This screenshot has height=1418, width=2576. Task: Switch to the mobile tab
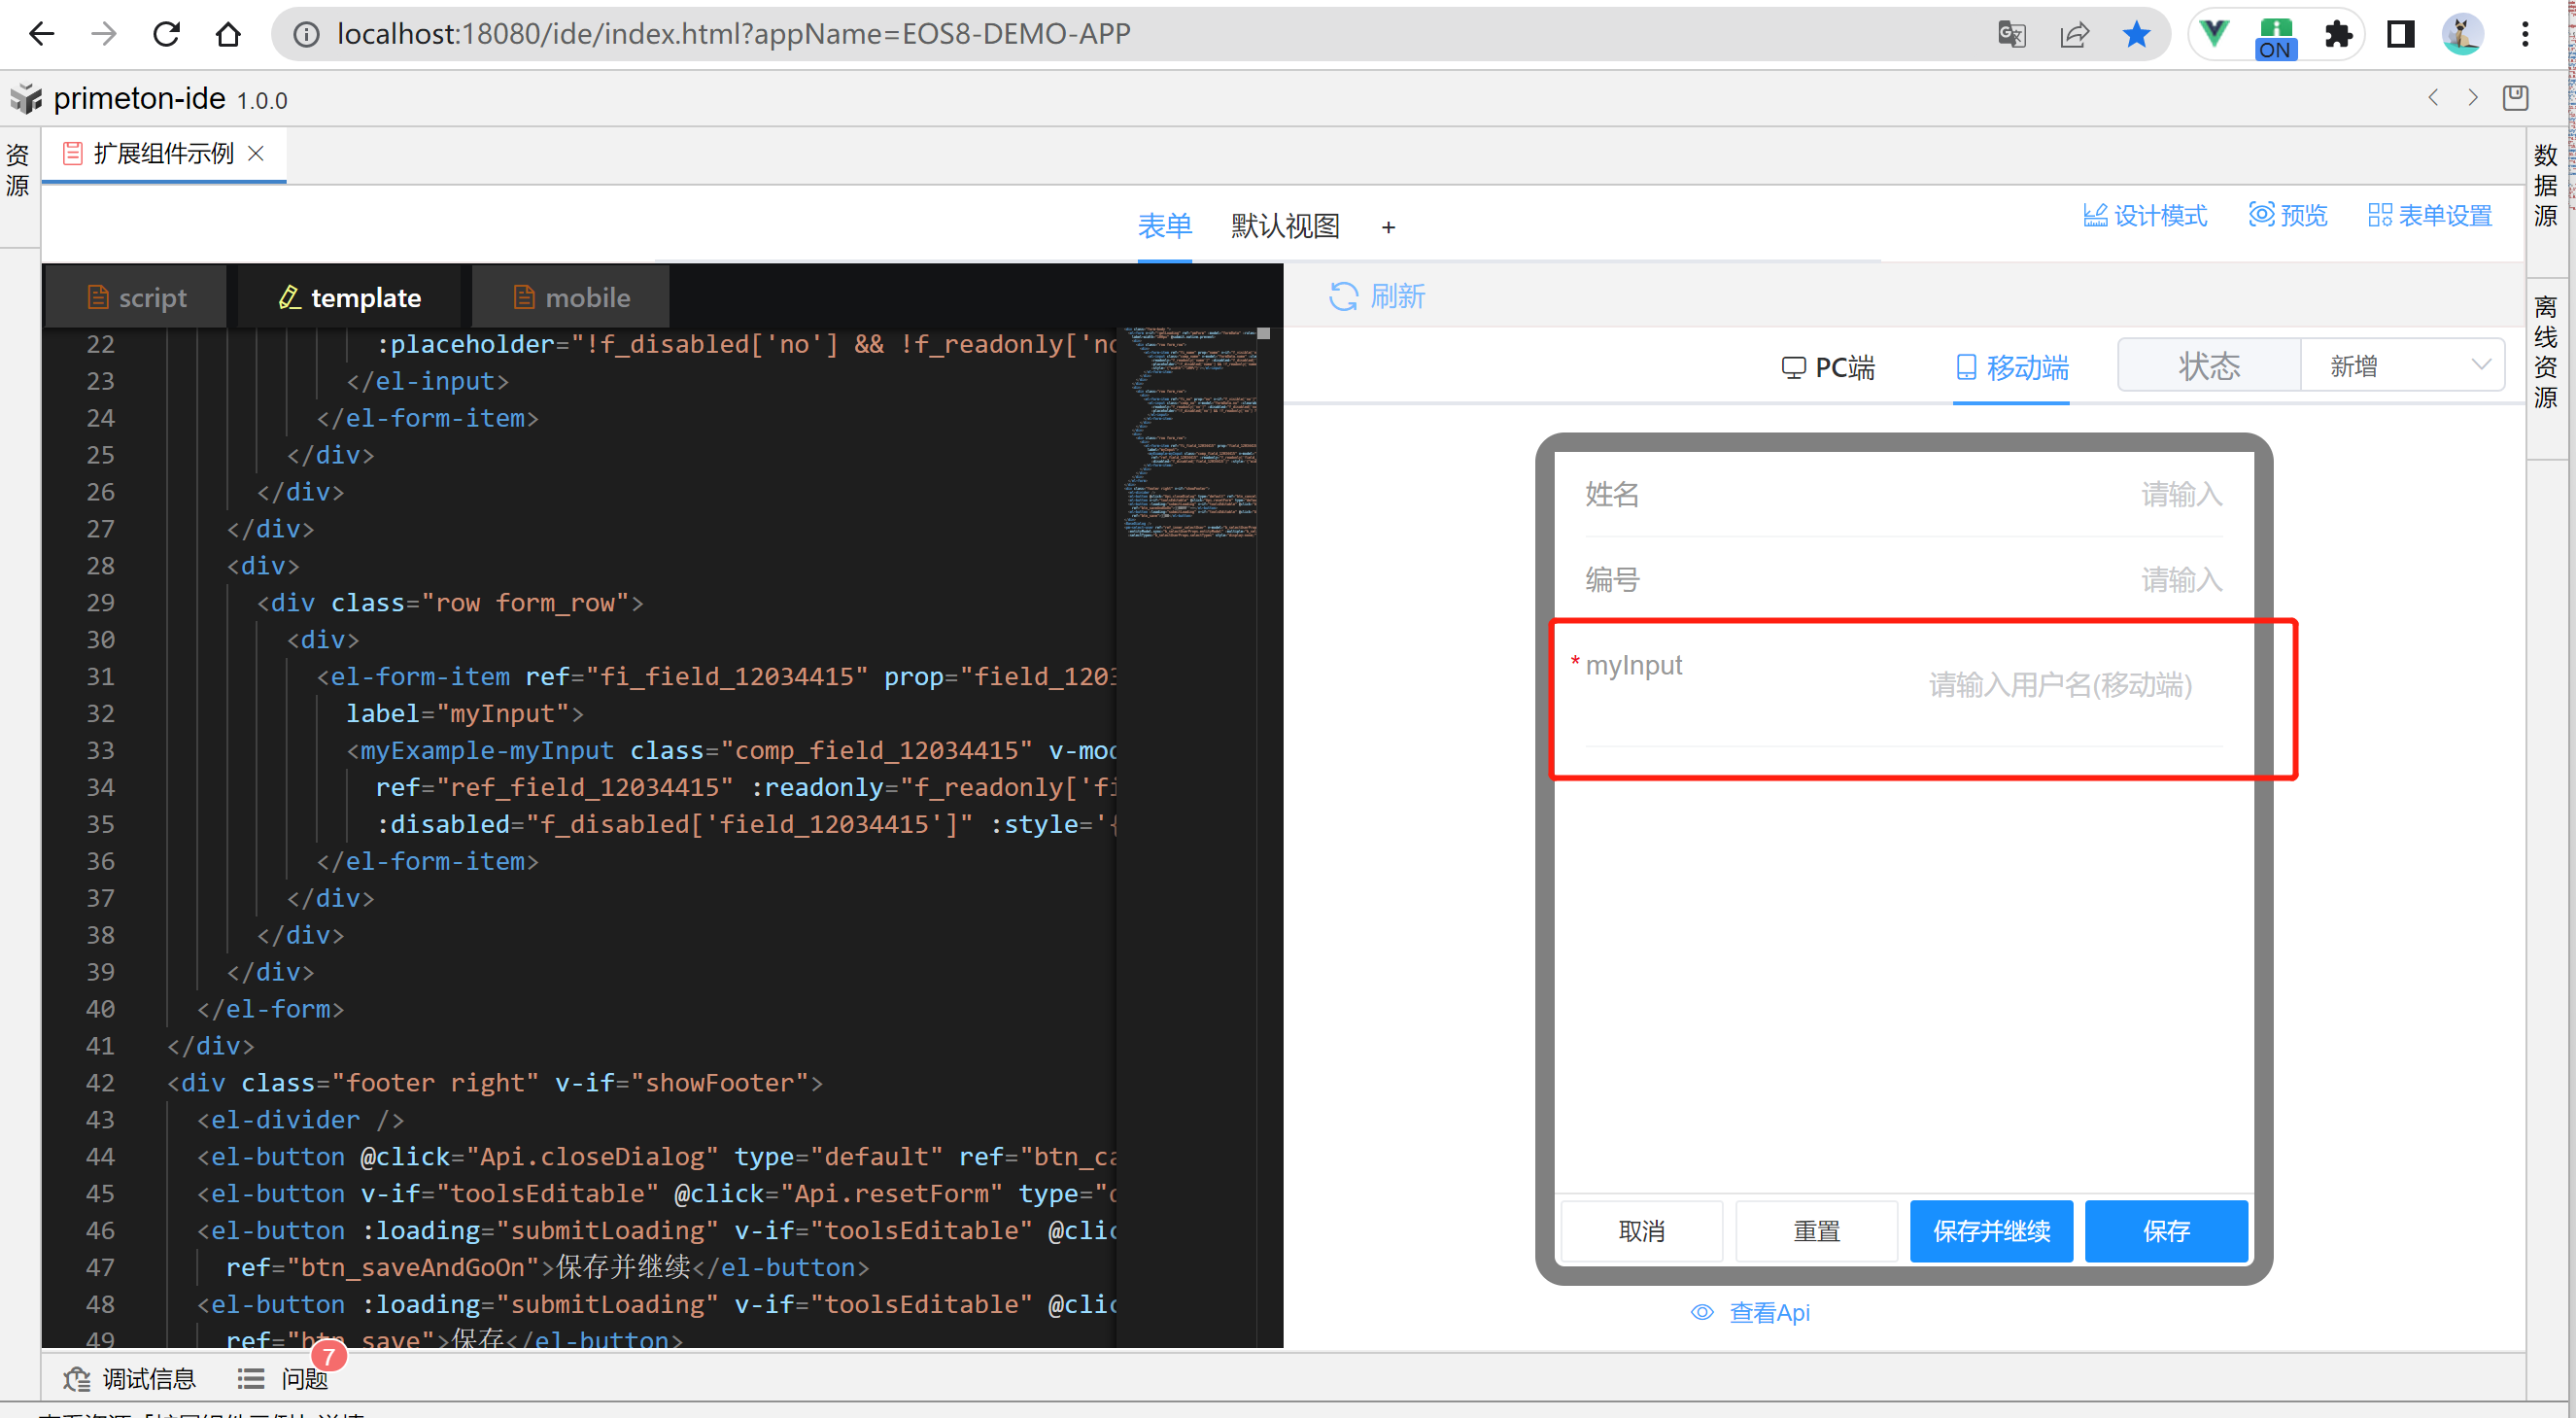(x=571, y=298)
